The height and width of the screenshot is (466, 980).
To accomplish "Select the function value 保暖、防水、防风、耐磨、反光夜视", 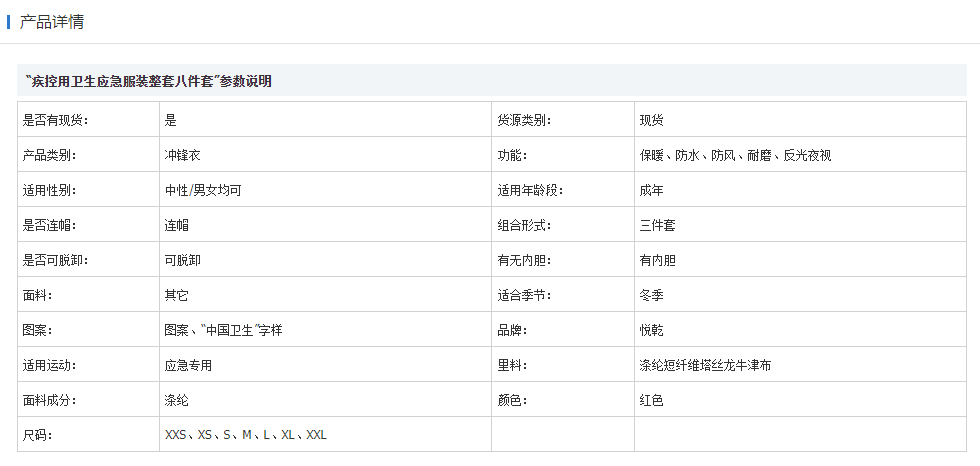I will (x=735, y=156).
